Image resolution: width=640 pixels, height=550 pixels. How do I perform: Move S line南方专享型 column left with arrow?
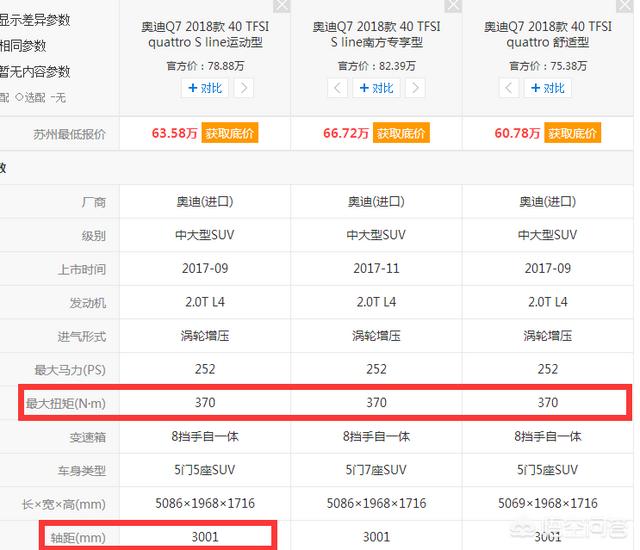point(337,88)
